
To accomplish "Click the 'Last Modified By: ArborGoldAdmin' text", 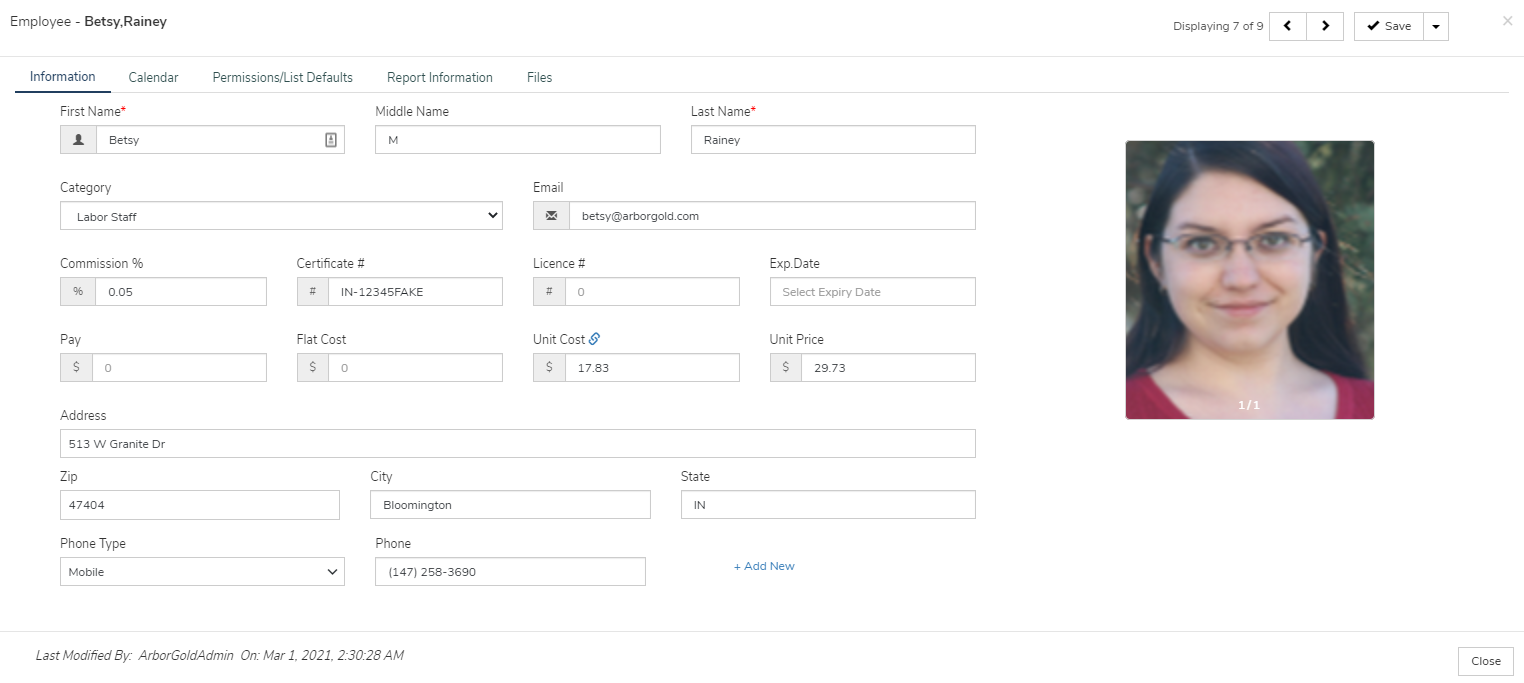I will click(134, 656).
